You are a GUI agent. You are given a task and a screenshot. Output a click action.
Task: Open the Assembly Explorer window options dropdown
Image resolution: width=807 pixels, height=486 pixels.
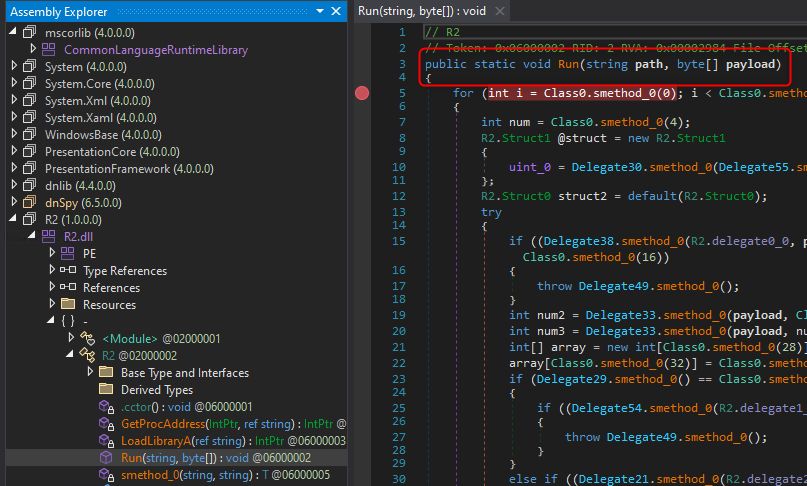320,11
